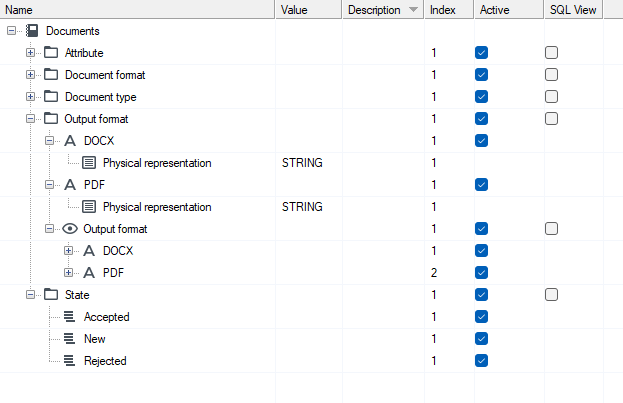This screenshot has height=403, width=623.
Task: Sort by the SQL View column header
Action: [x=573, y=10]
